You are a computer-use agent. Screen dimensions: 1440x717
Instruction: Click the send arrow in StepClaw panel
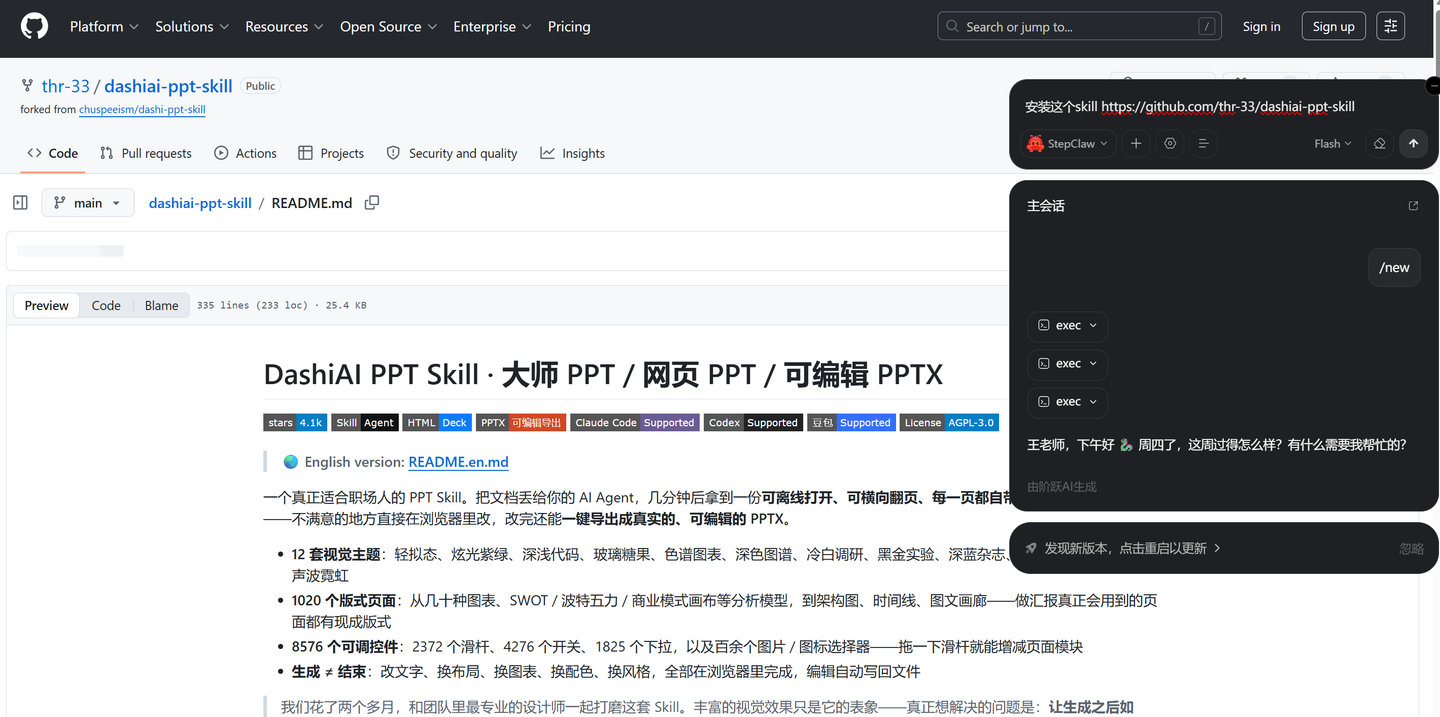(1413, 144)
